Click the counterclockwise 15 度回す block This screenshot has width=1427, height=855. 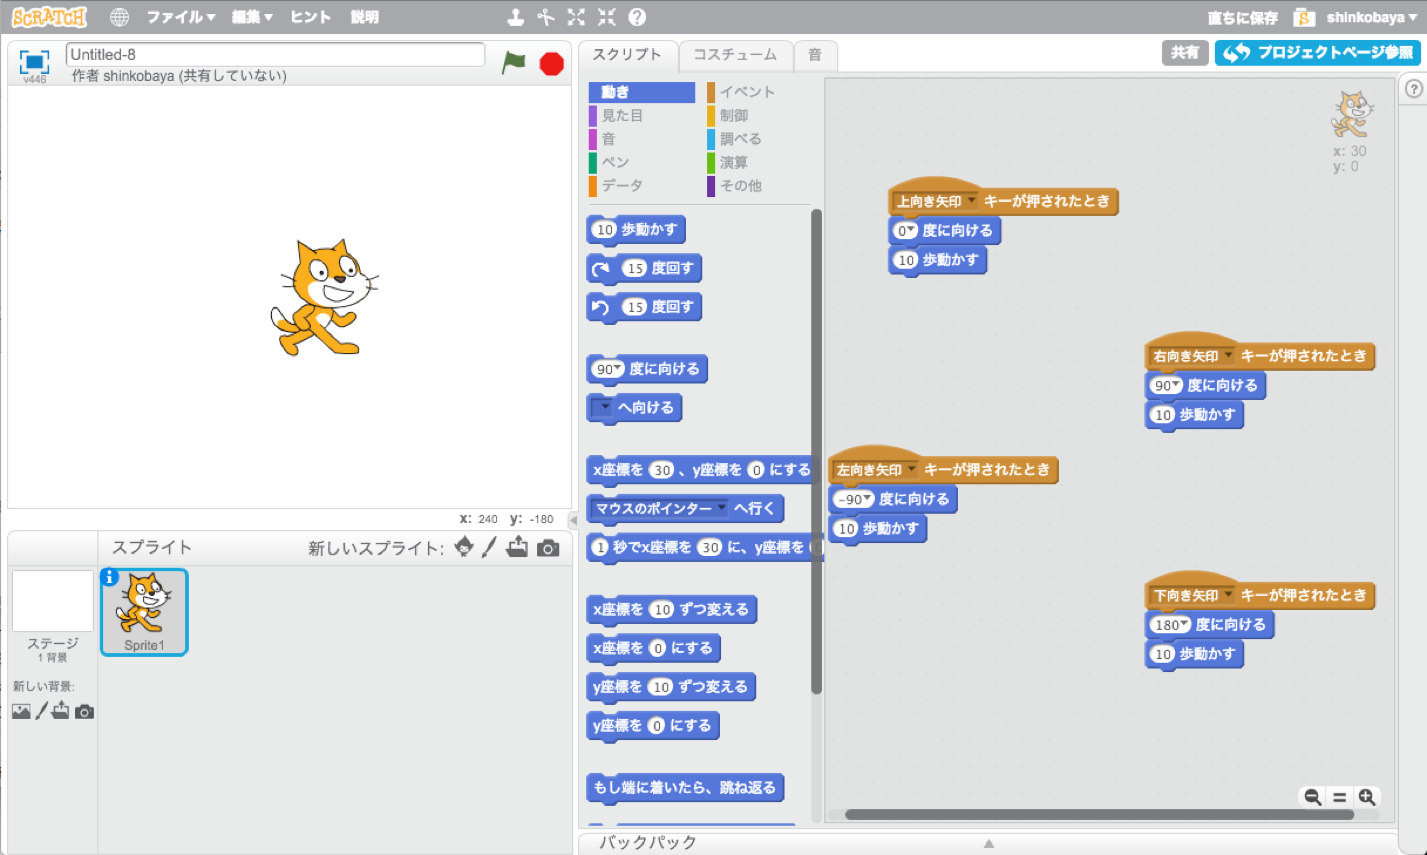coord(645,307)
